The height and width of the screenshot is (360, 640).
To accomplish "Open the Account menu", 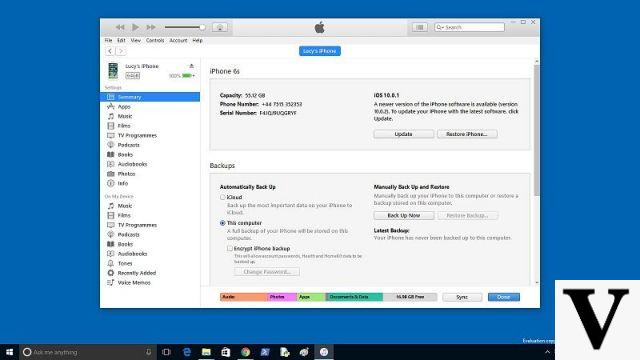I will (178, 40).
